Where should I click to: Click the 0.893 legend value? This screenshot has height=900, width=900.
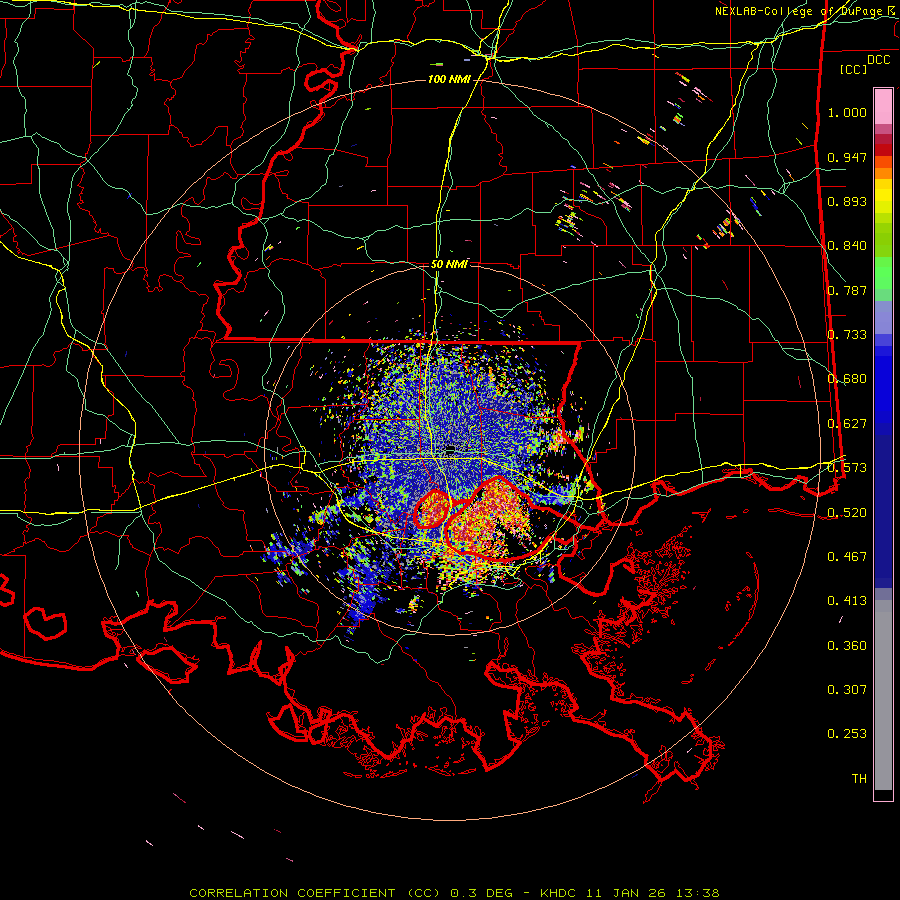point(847,201)
